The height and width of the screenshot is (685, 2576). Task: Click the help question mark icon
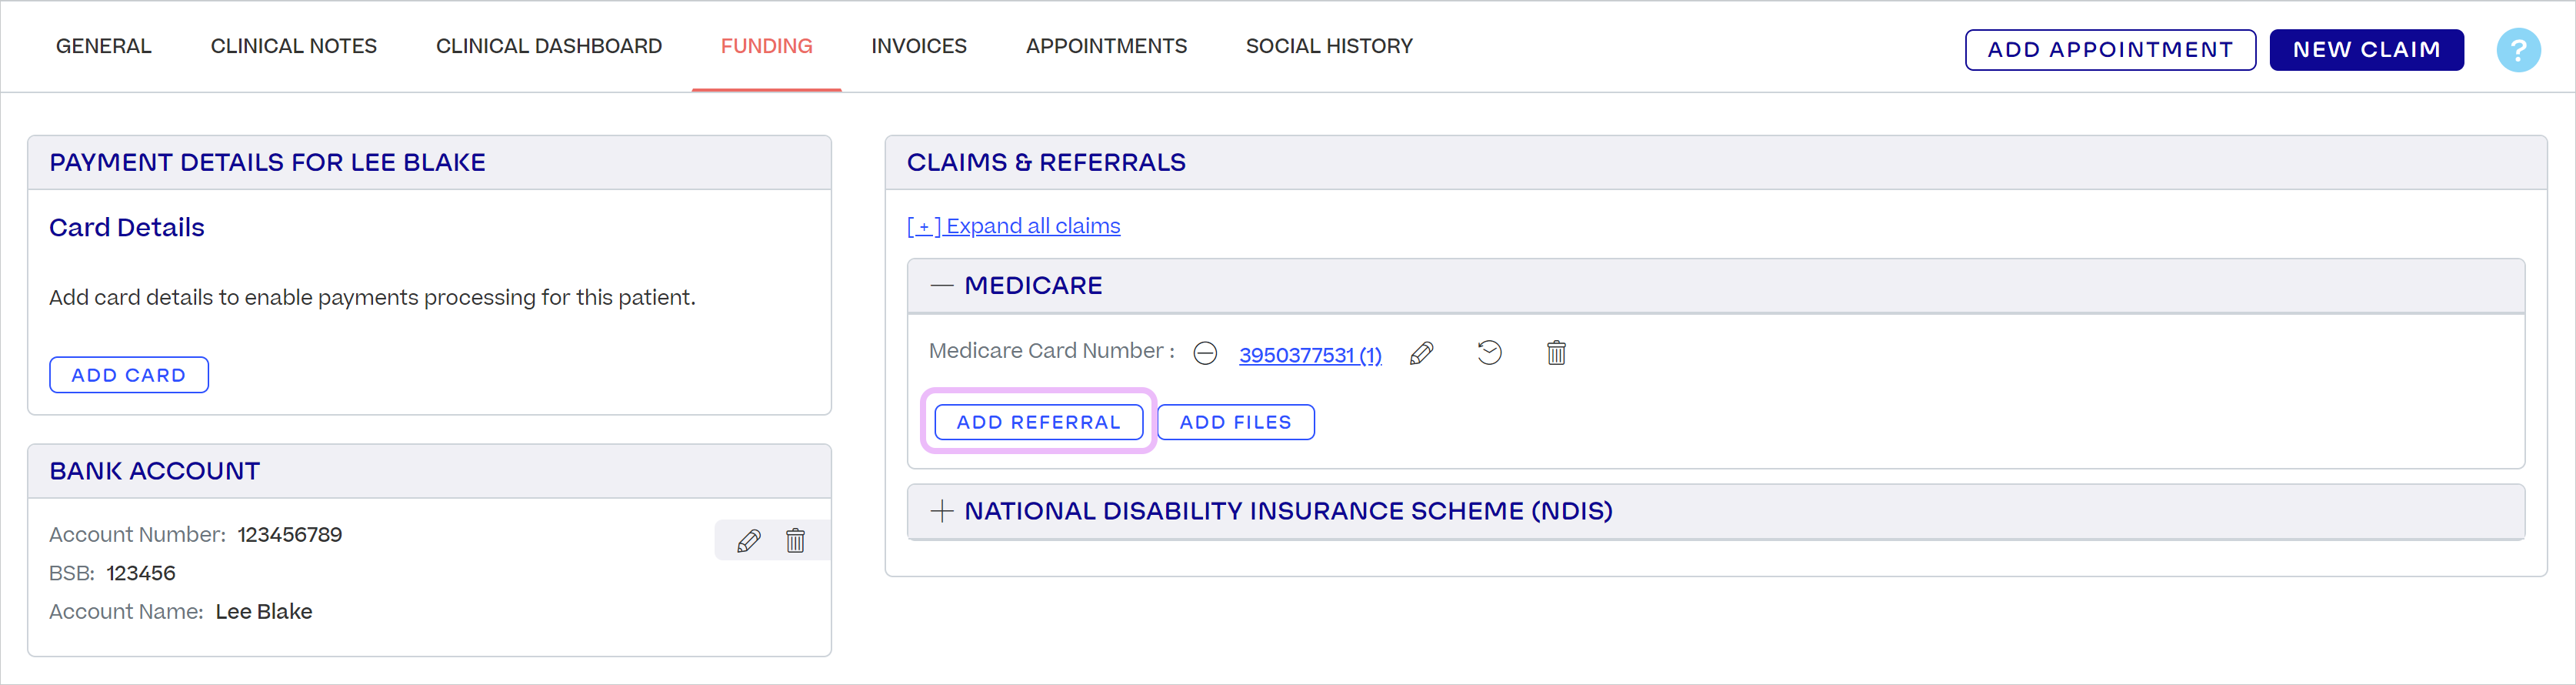click(2517, 50)
